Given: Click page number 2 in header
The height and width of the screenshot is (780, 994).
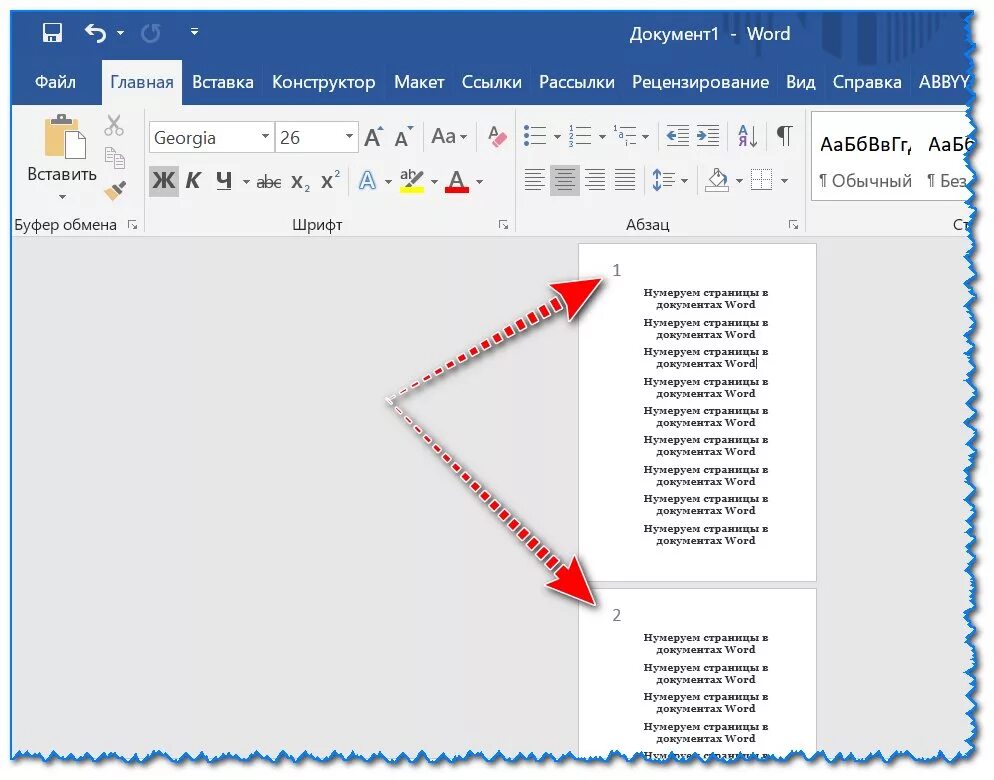Looking at the screenshot, I should (616, 615).
